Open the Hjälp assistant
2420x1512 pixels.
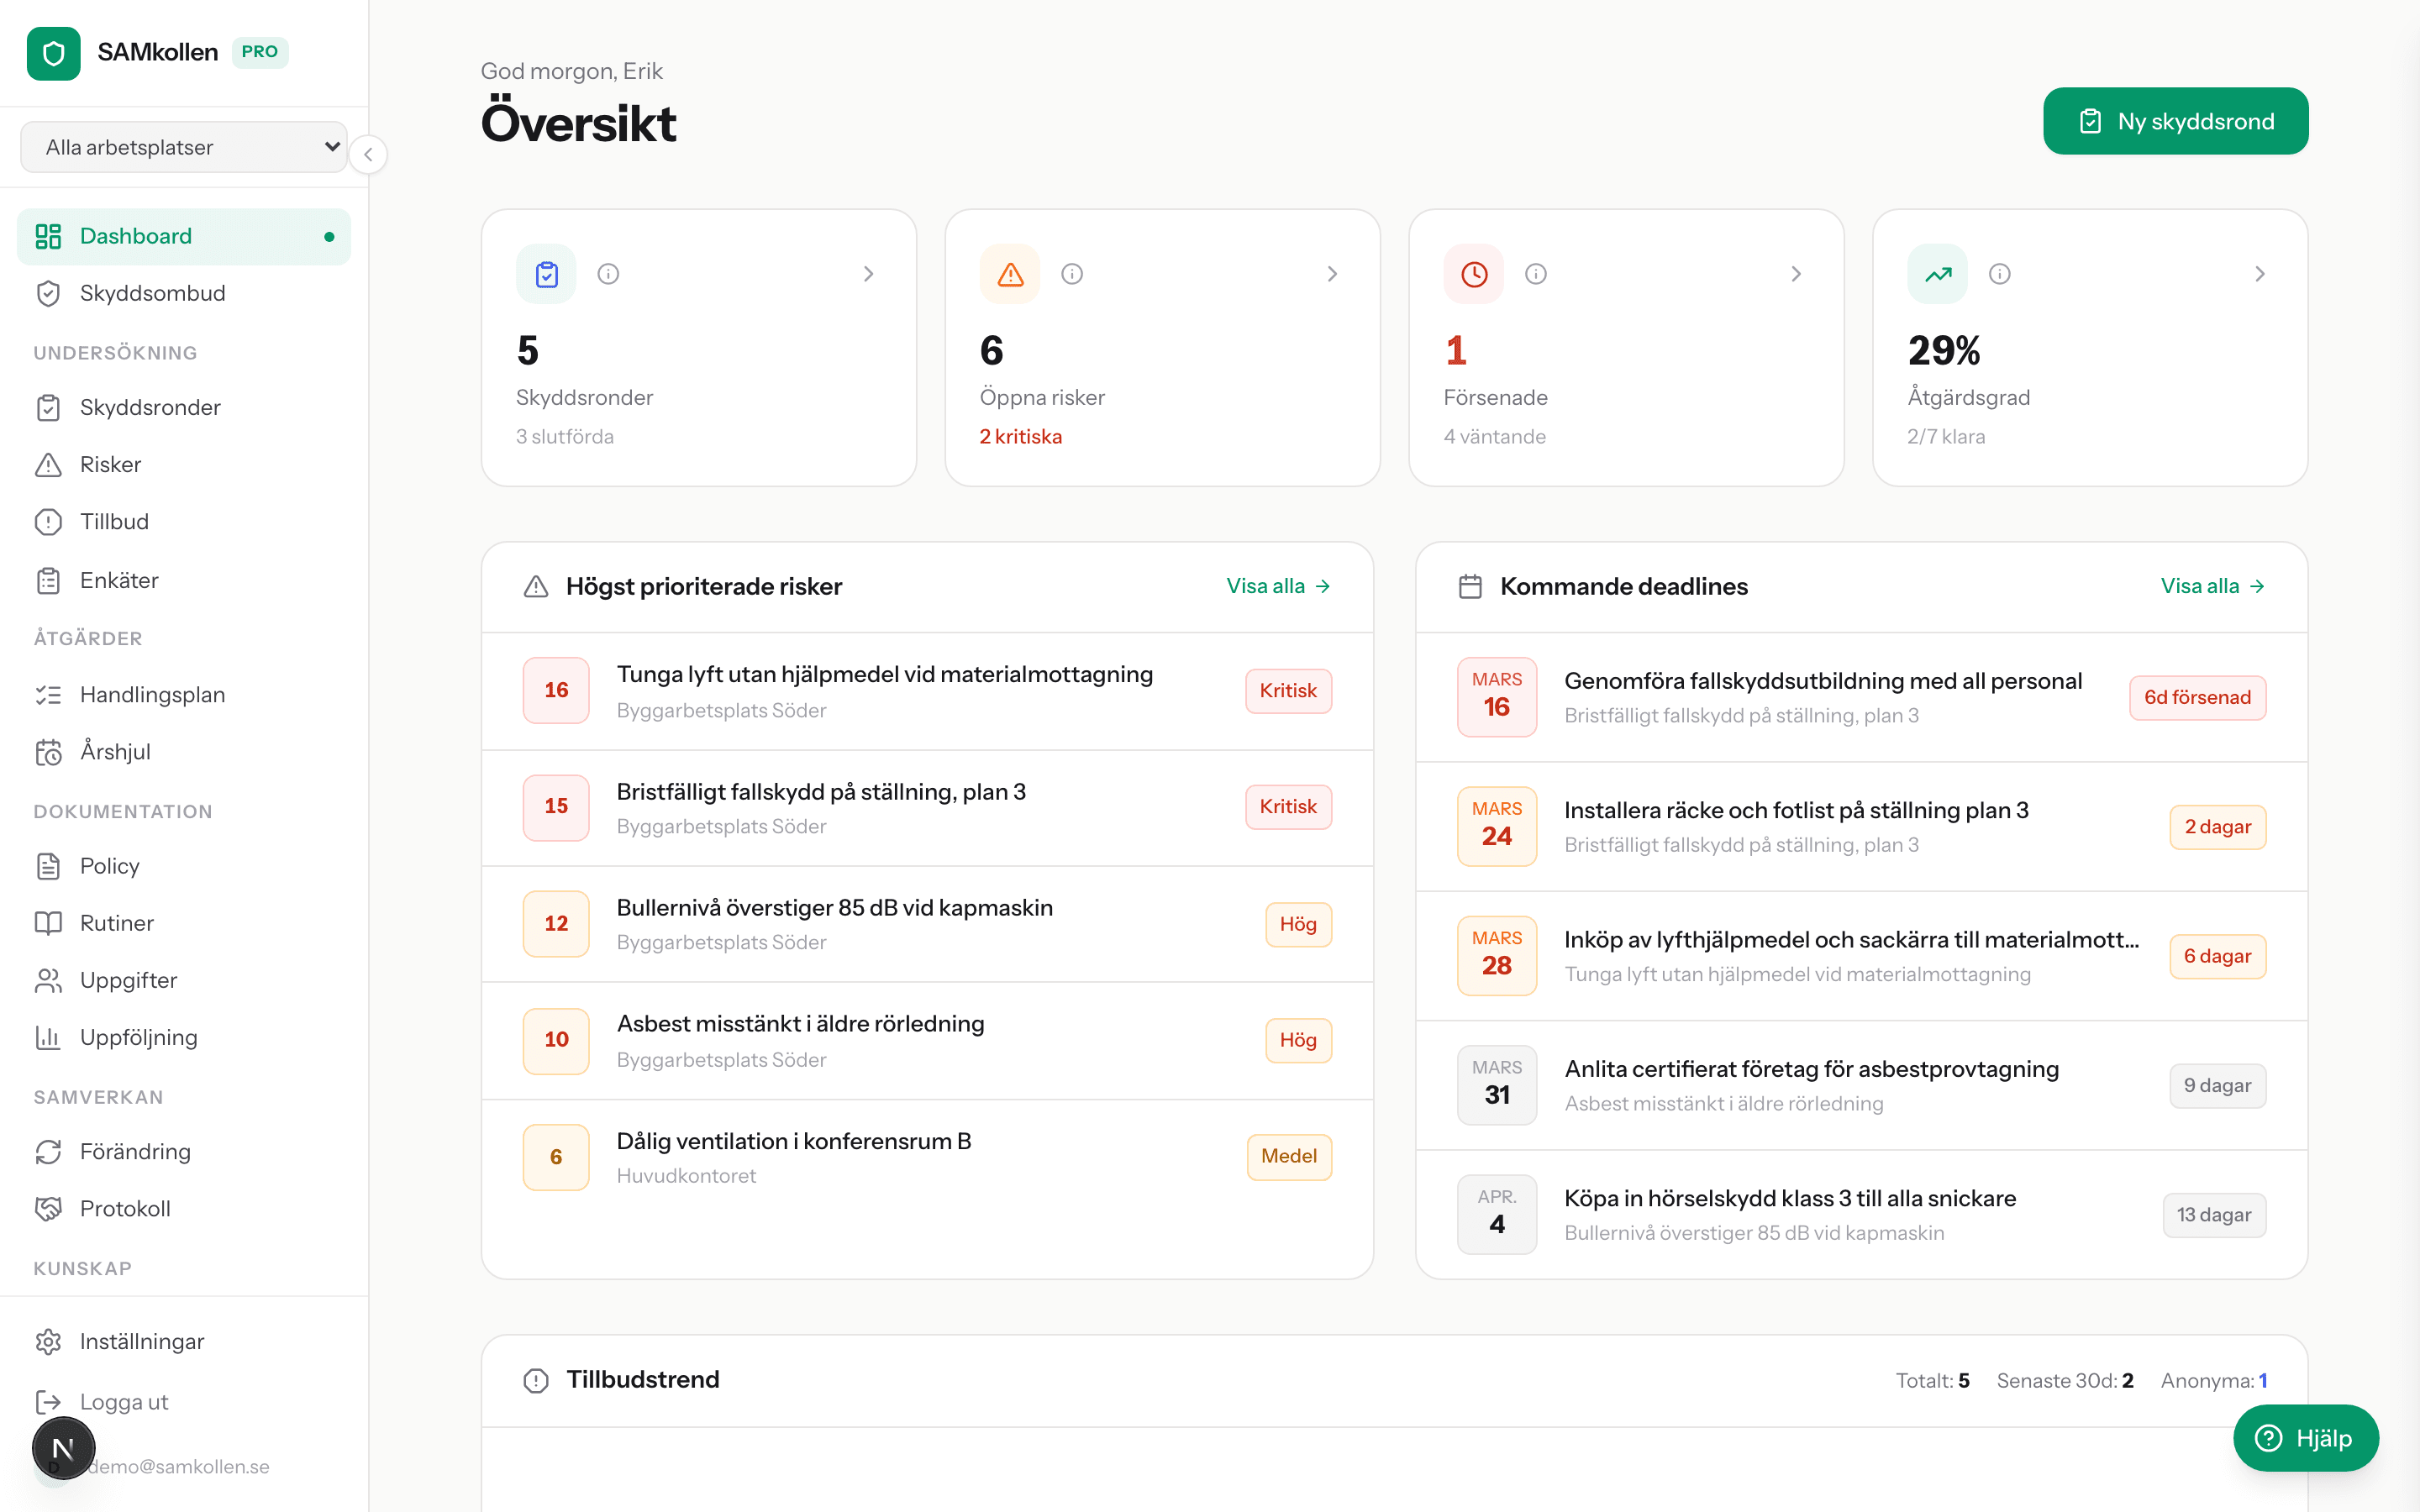pos(2306,1438)
